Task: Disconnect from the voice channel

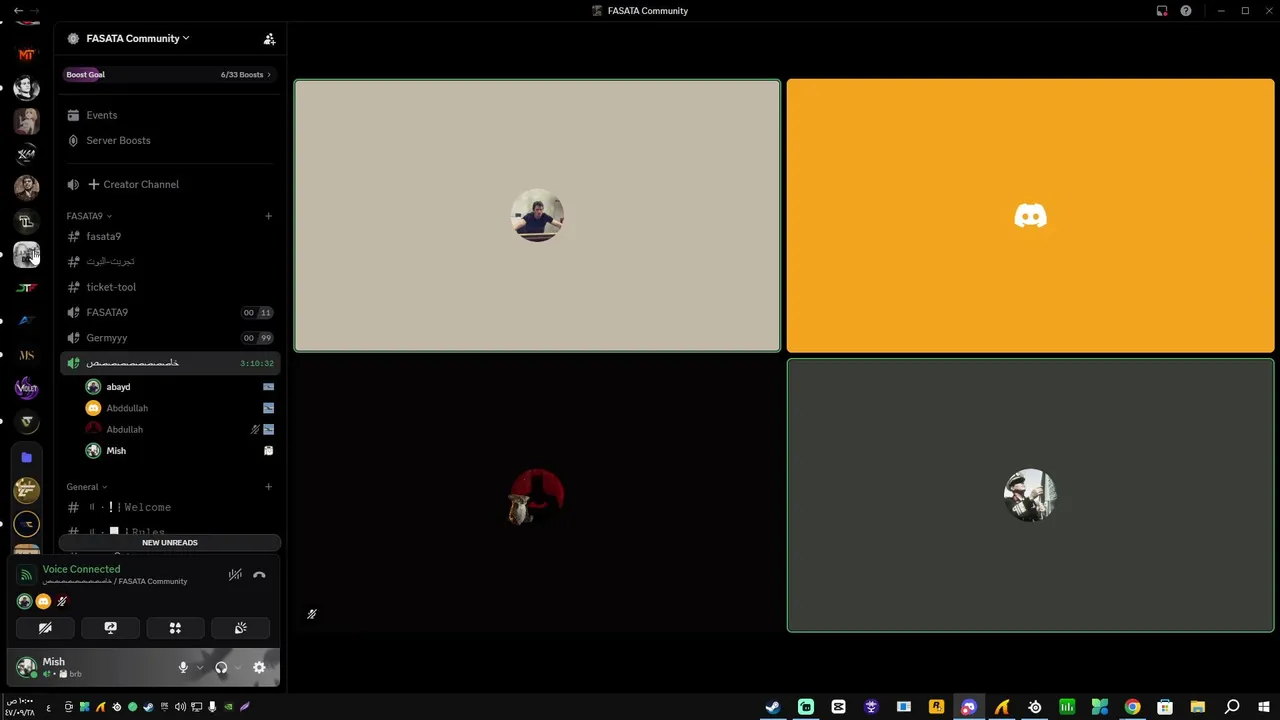Action: click(x=259, y=575)
